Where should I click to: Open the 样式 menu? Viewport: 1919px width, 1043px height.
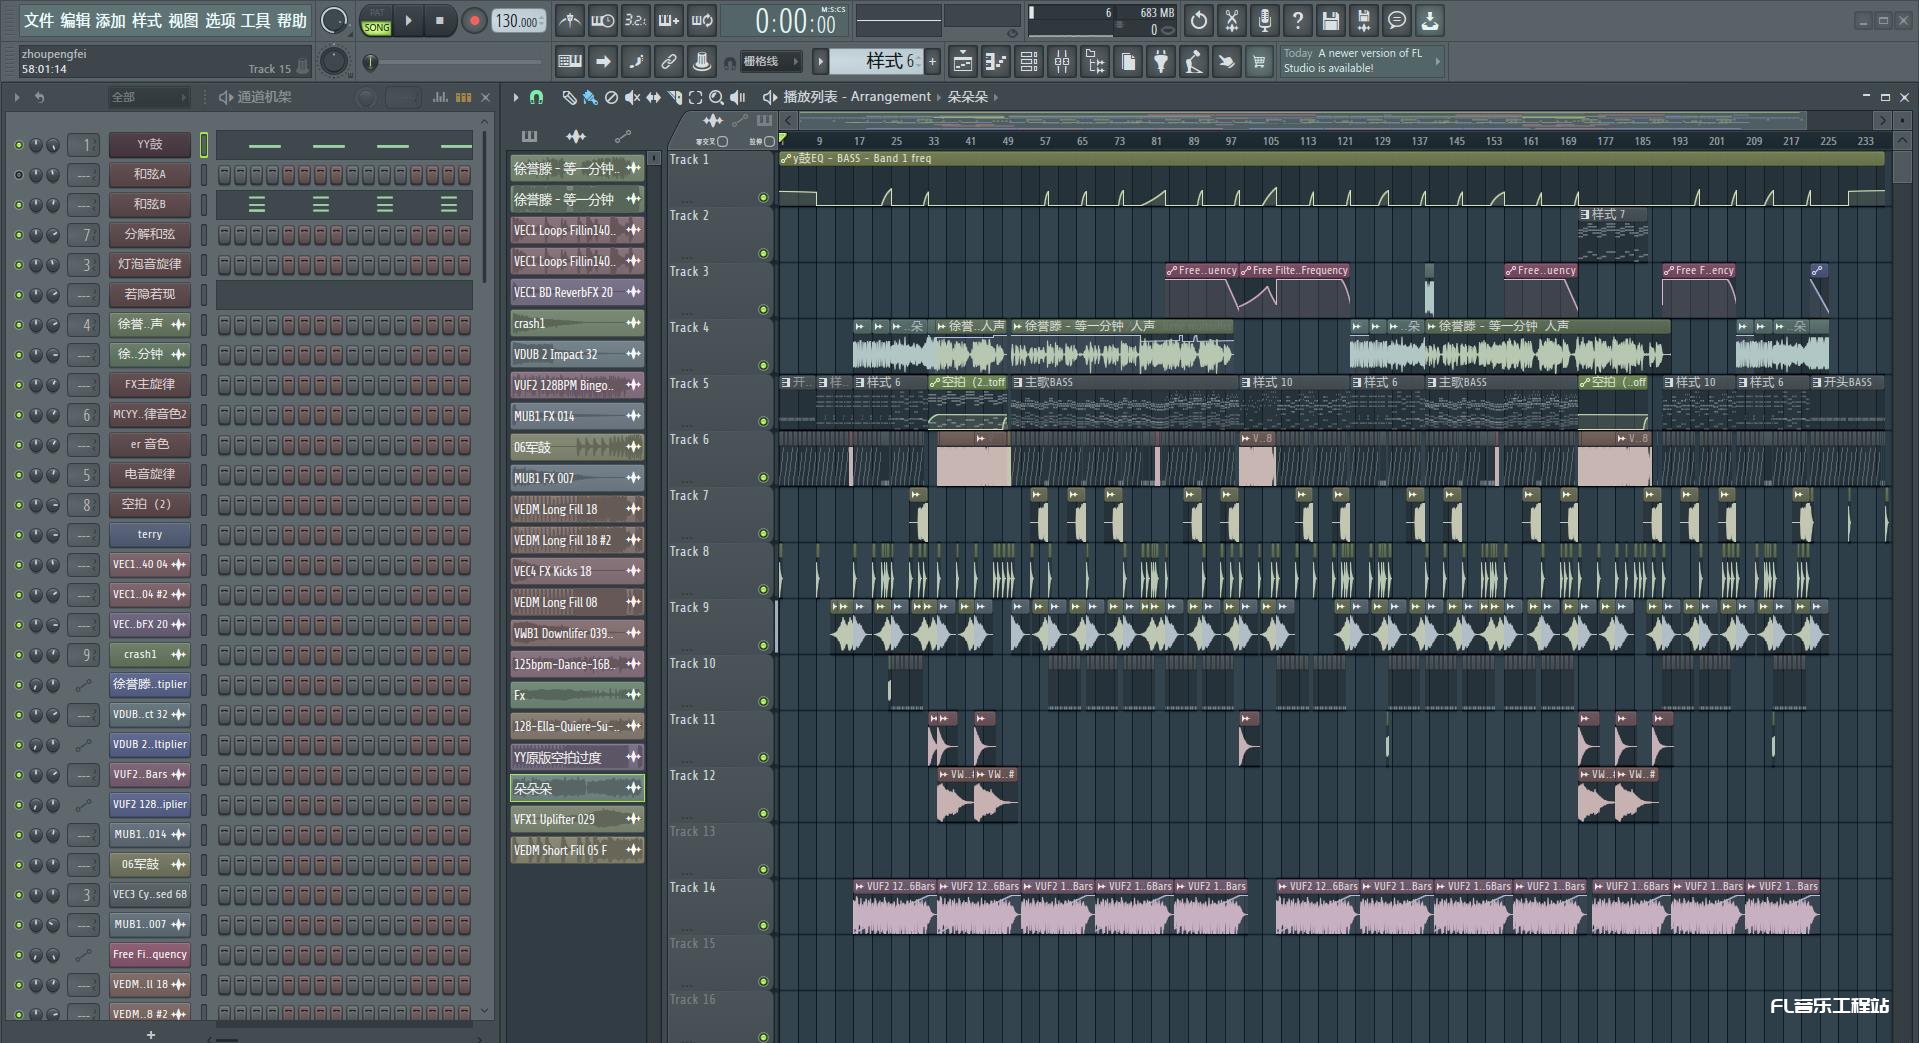coord(146,21)
